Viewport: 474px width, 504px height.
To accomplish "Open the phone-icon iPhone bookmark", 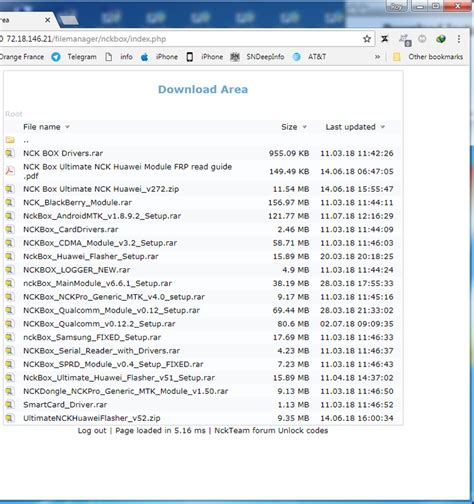I will tap(205, 57).
